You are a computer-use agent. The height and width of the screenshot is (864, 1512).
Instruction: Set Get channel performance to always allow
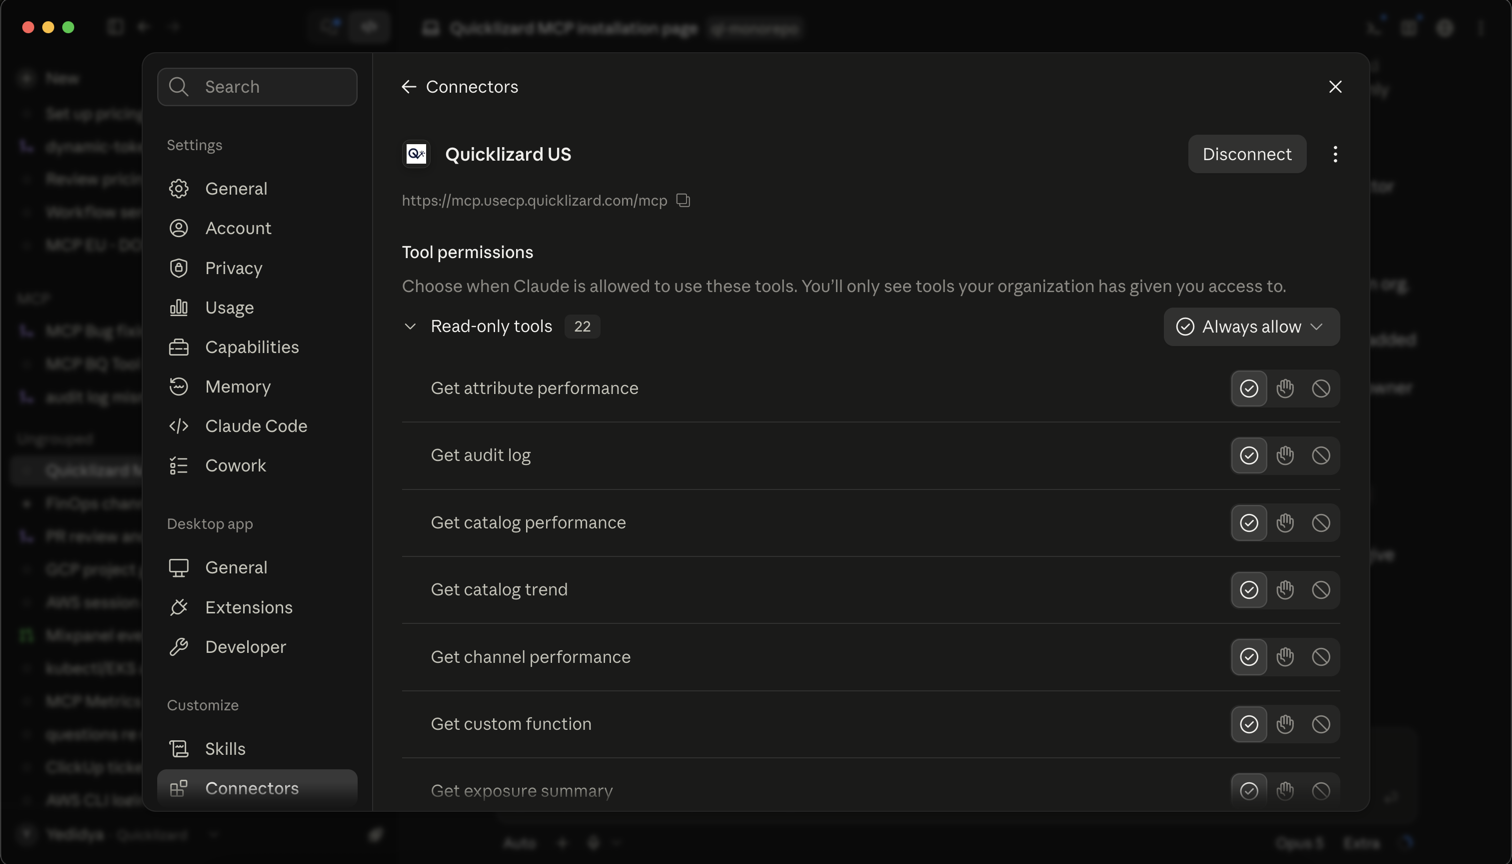[1249, 657]
